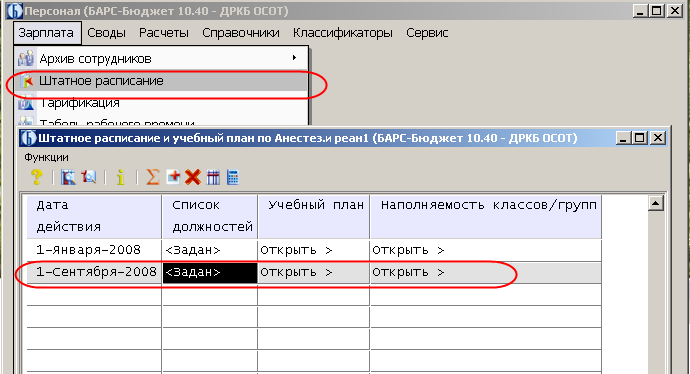Select the Тарификация menu entry
The height and width of the screenshot is (374, 690).
click(162, 103)
